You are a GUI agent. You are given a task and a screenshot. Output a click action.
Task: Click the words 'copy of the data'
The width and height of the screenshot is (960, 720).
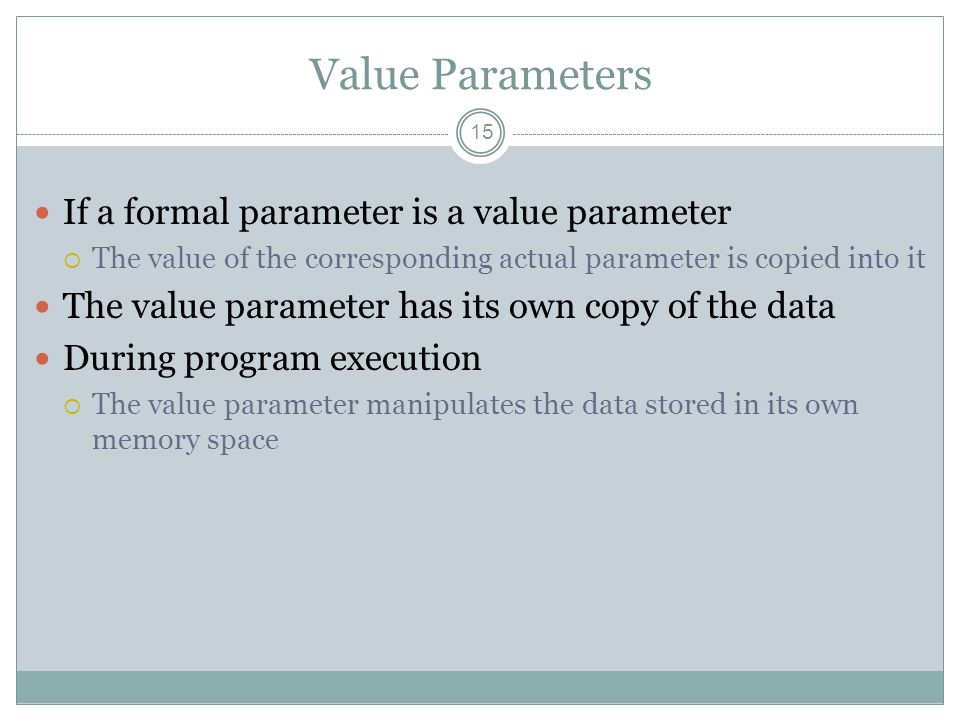tap(710, 307)
